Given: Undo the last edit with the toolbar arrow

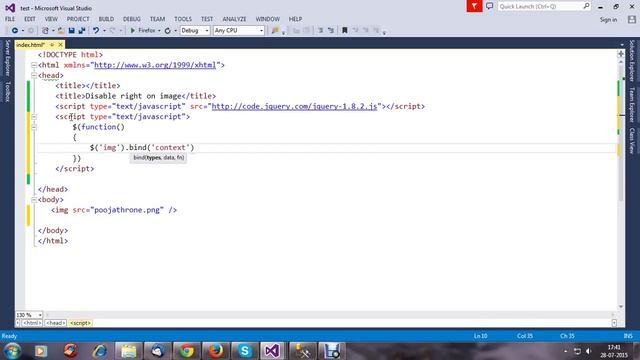Looking at the screenshot, I should tap(96, 31).
